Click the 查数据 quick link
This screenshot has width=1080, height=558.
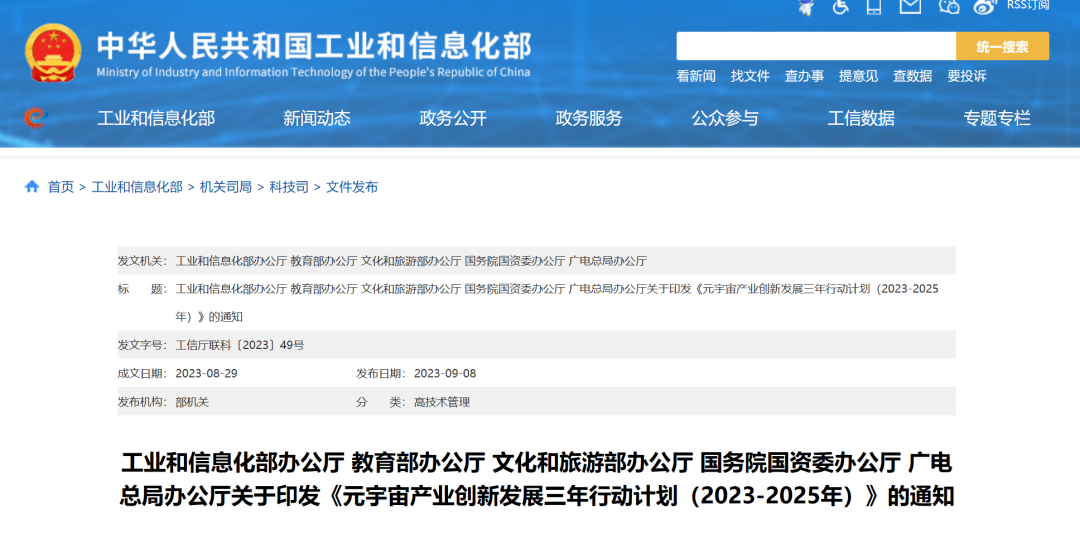coord(913,76)
